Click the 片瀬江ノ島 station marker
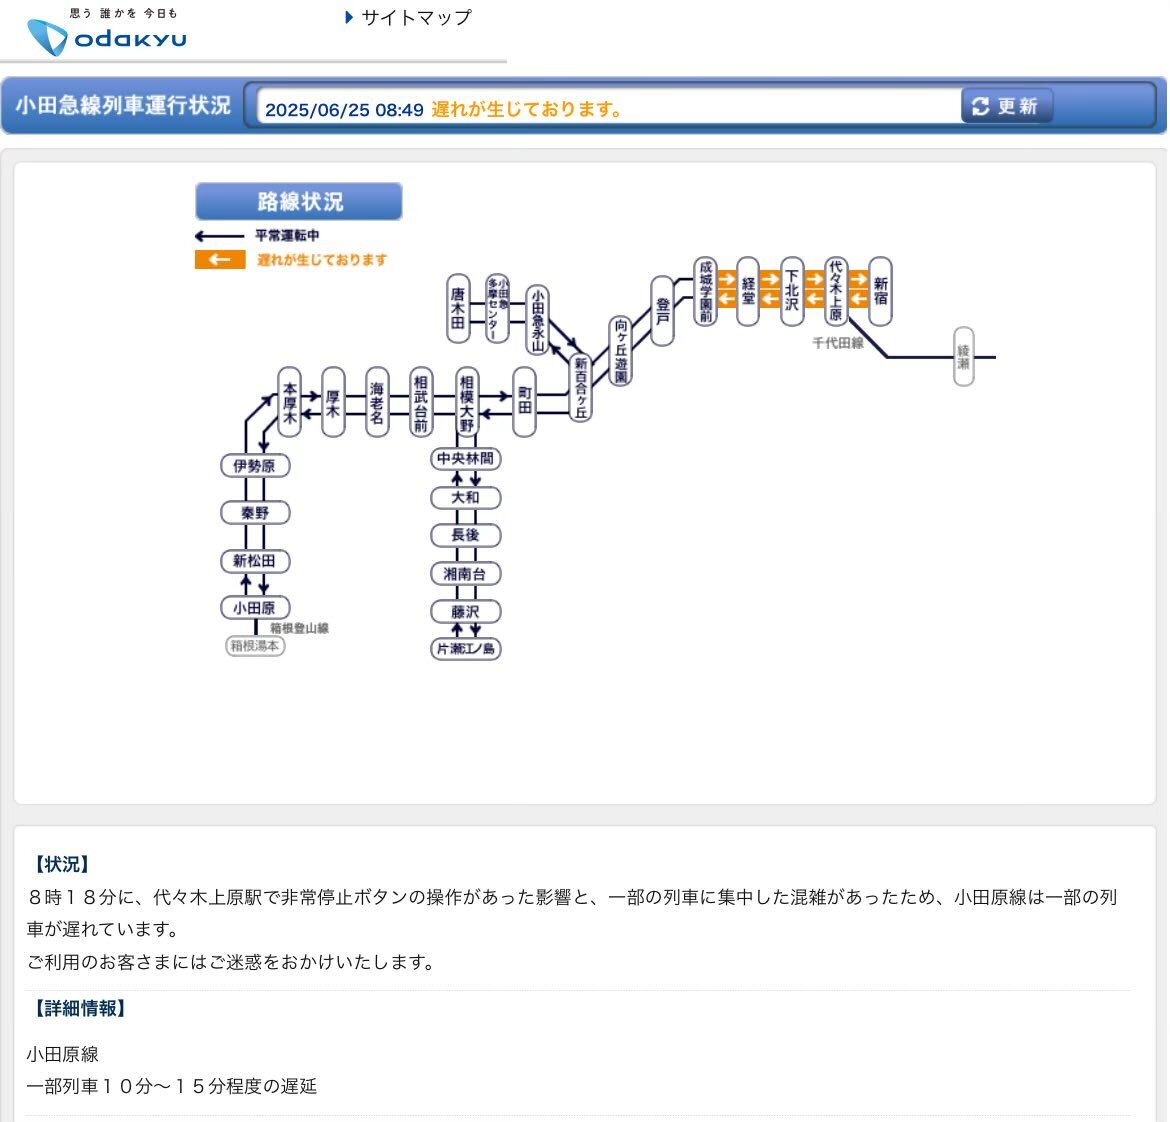Image resolution: width=1170 pixels, height=1122 pixels. 466,648
